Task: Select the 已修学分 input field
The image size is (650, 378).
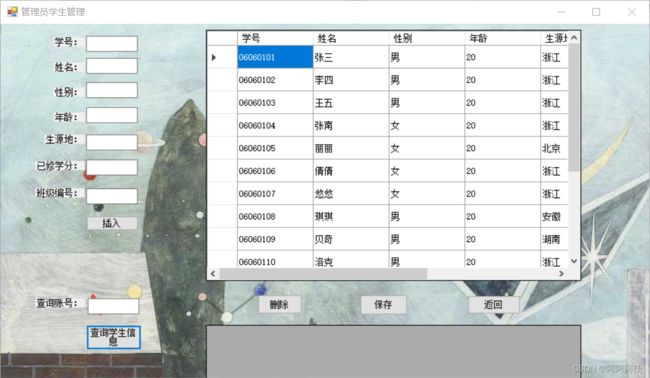Action: [x=112, y=168]
